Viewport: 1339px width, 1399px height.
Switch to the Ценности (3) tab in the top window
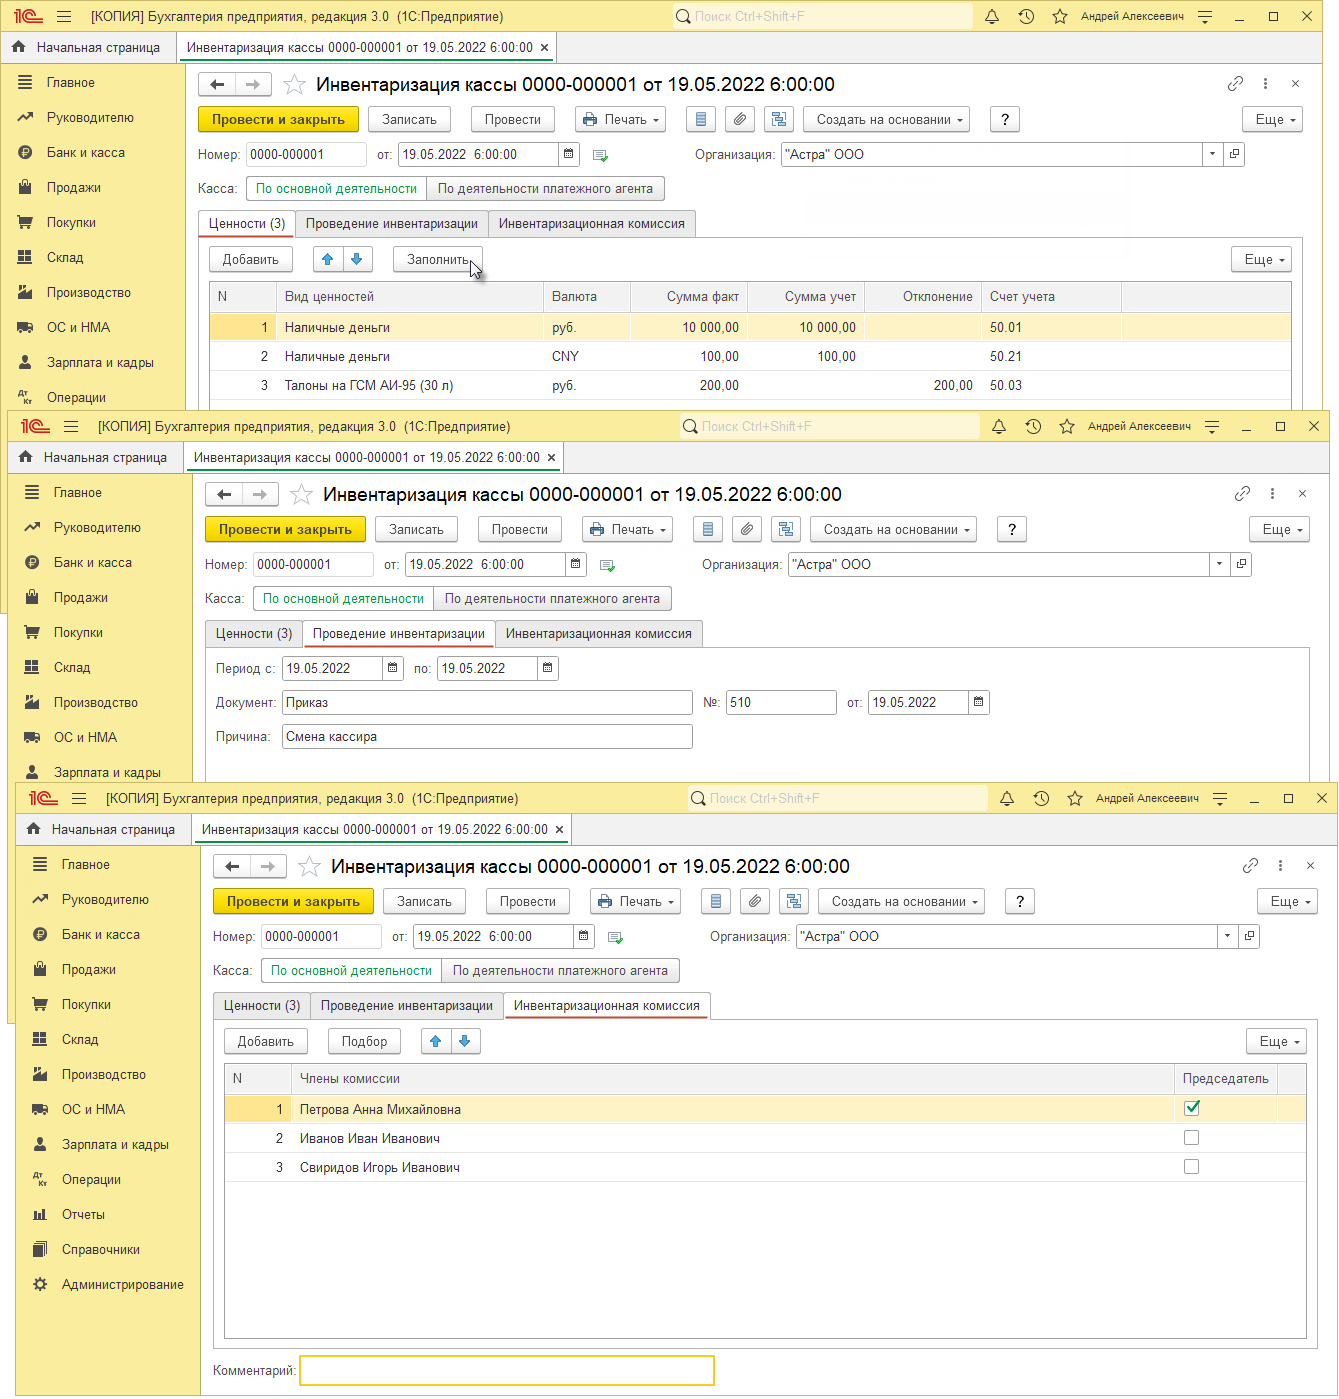click(247, 224)
